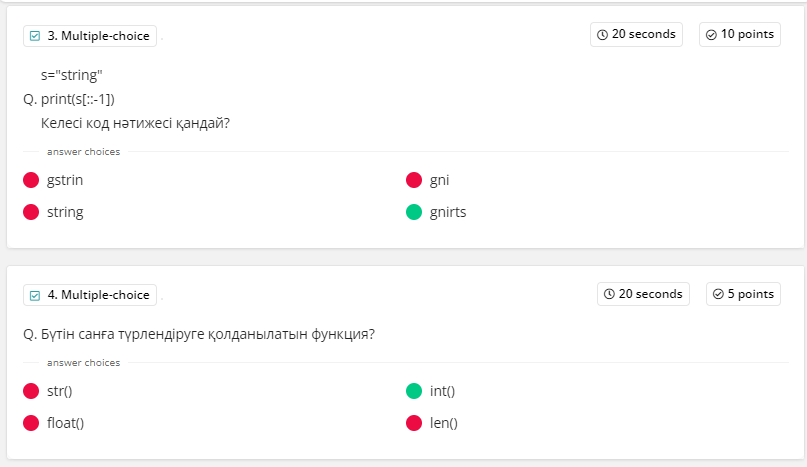The height and width of the screenshot is (467, 807).
Task: Click the red dot beside len()
Action: (x=414, y=423)
